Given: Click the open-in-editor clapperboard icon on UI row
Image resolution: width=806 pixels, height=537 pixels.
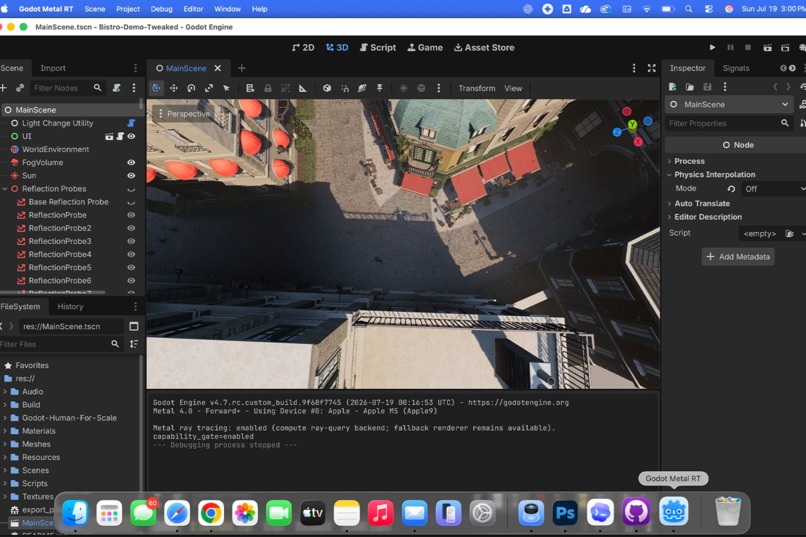Looking at the screenshot, I should 109,136.
